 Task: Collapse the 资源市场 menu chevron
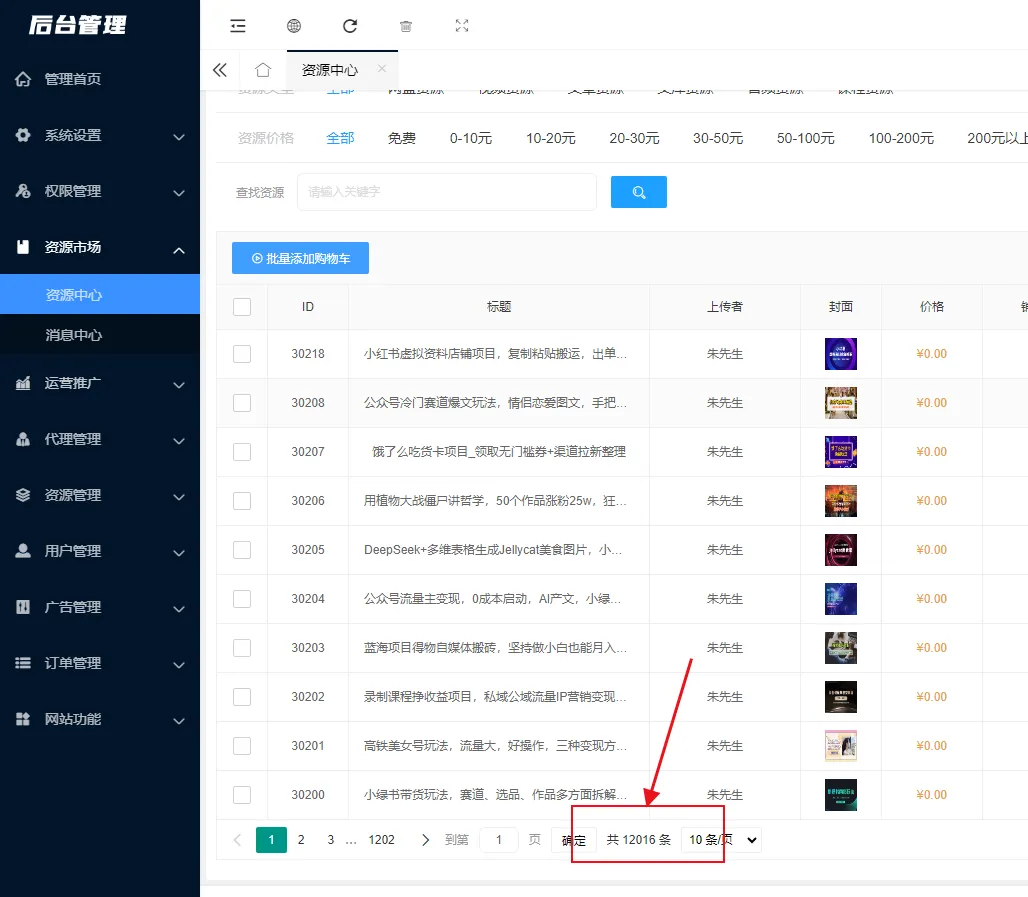(x=178, y=250)
